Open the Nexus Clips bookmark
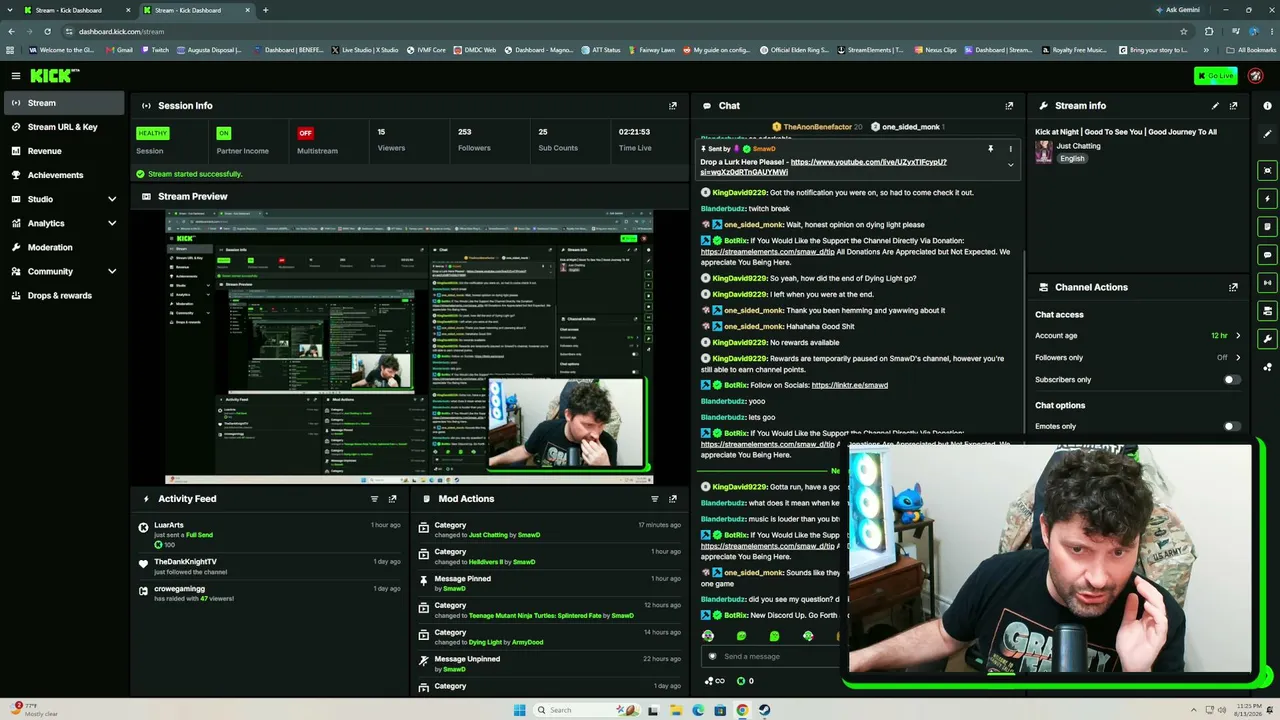 935,50
